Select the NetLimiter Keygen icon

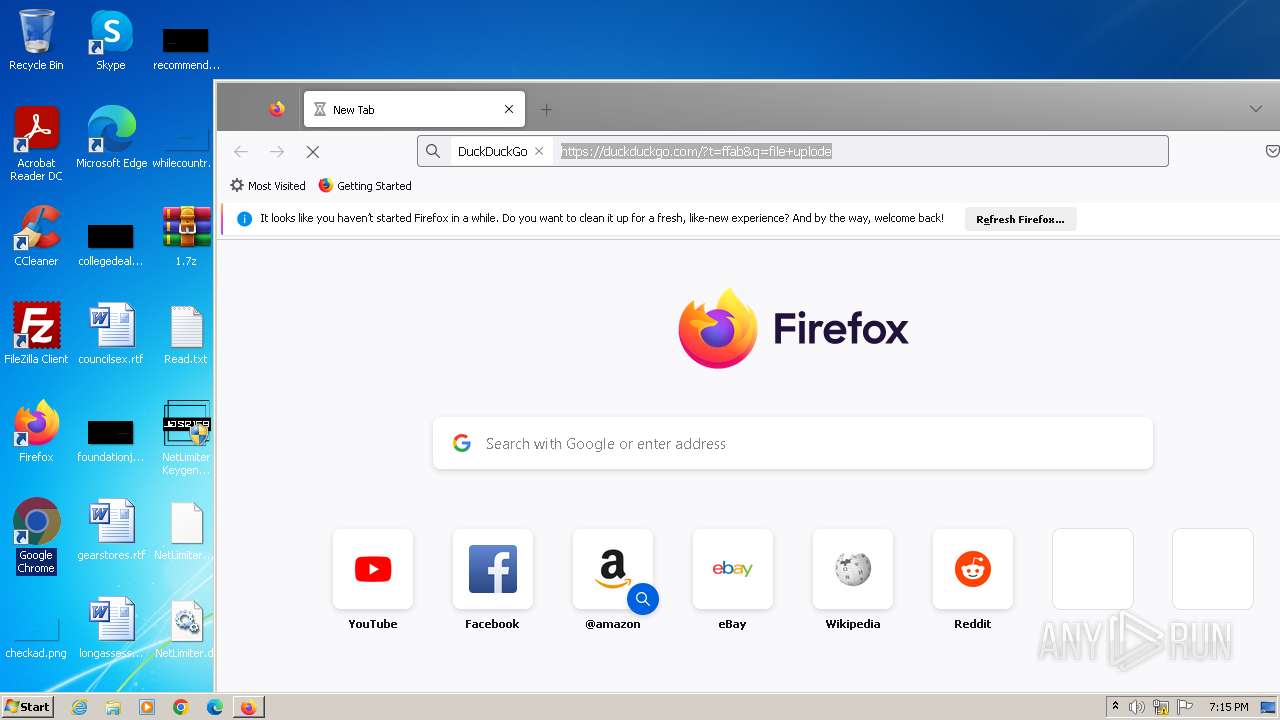click(x=186, y=437)
